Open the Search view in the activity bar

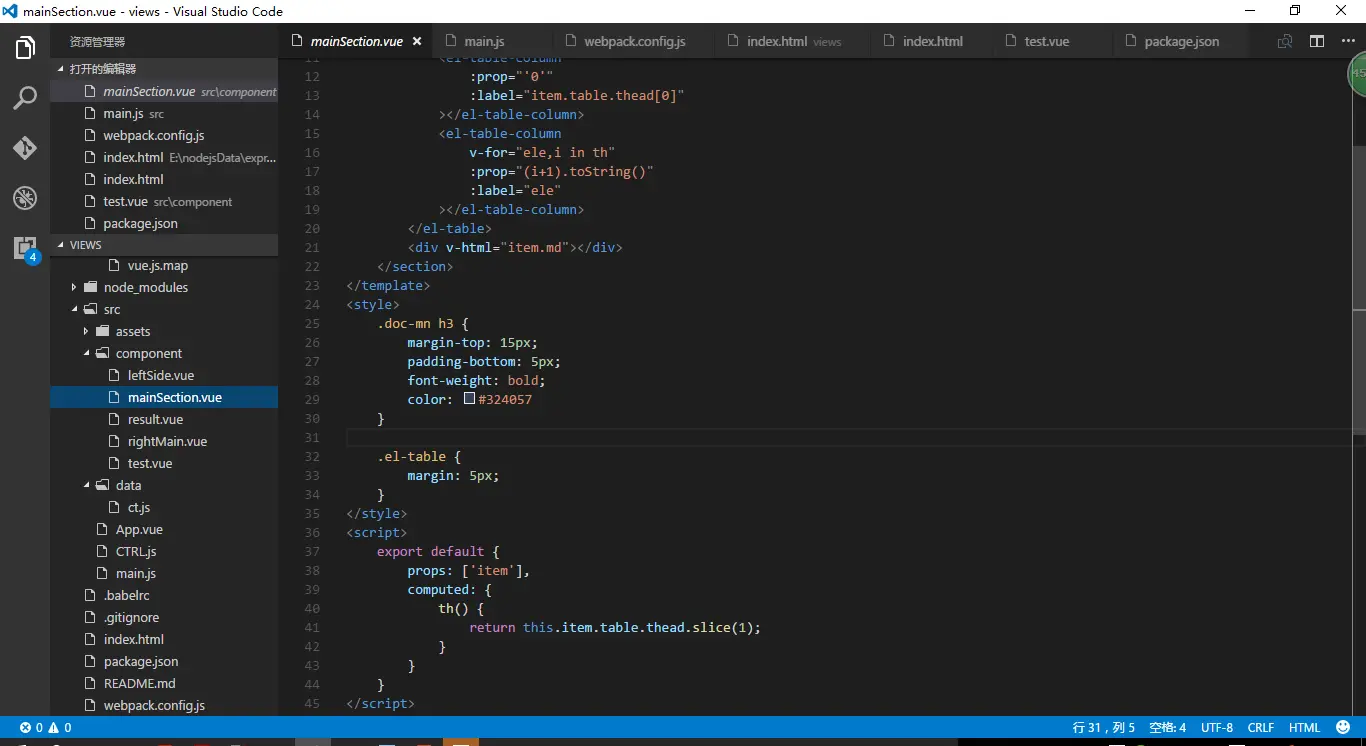point(25,98)
